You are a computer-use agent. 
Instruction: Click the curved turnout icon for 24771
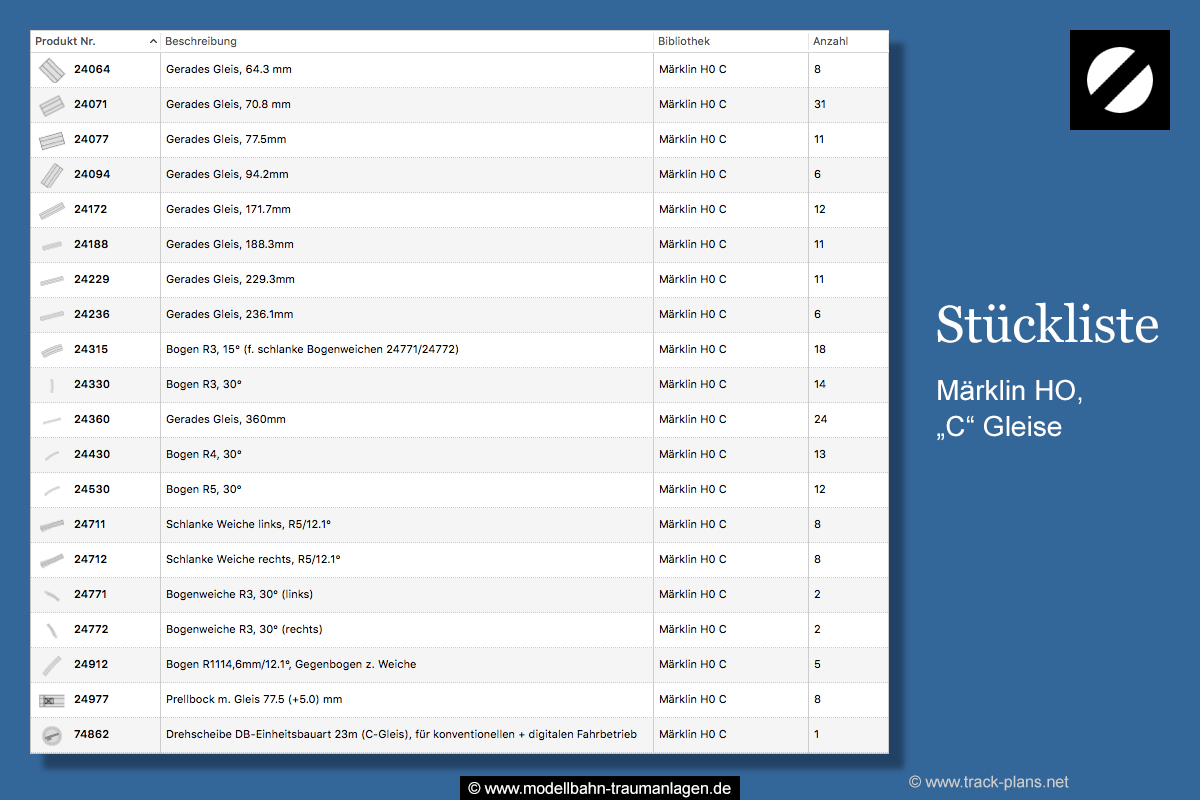[x=51, y=595]
